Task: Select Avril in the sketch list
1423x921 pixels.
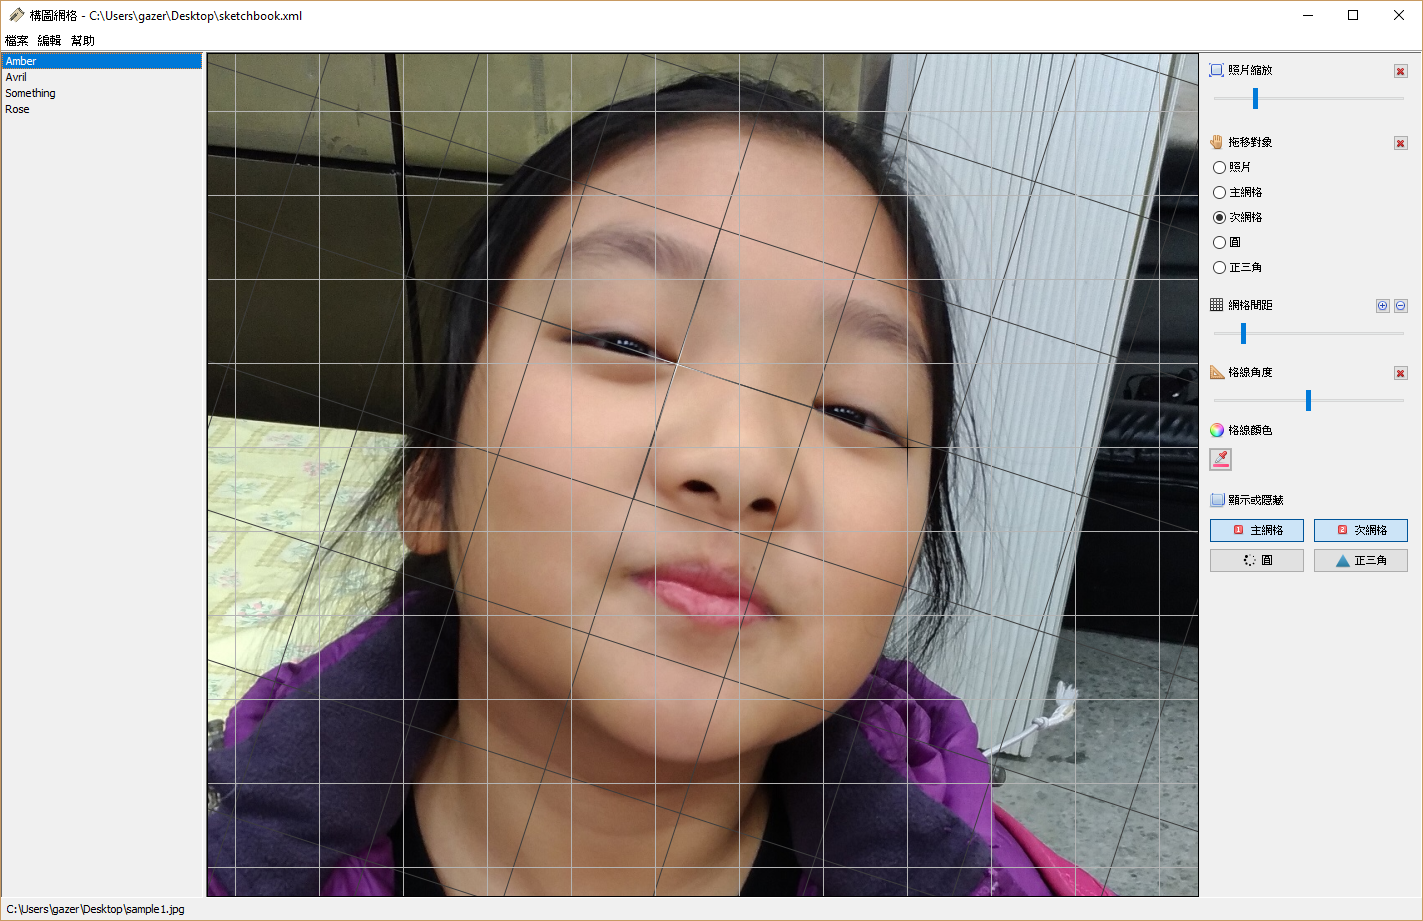Action: pos(17,77)
